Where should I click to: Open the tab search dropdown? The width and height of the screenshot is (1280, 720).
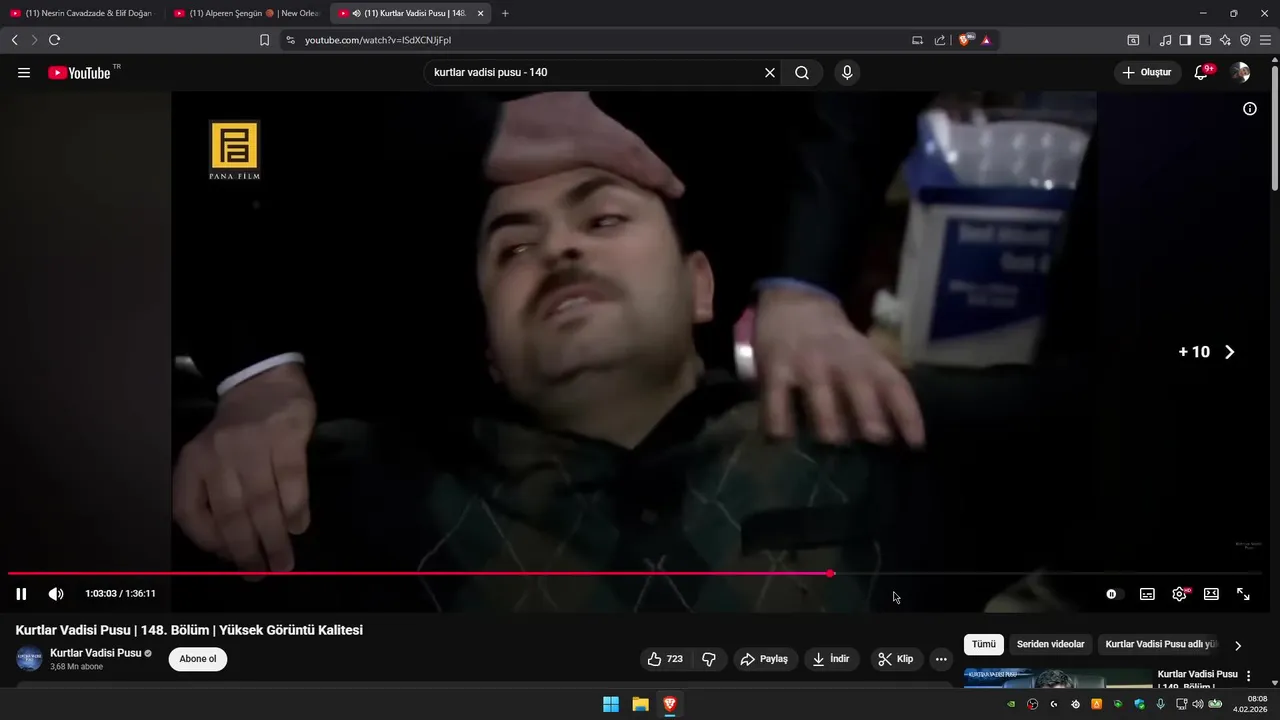pos(1133,40)
